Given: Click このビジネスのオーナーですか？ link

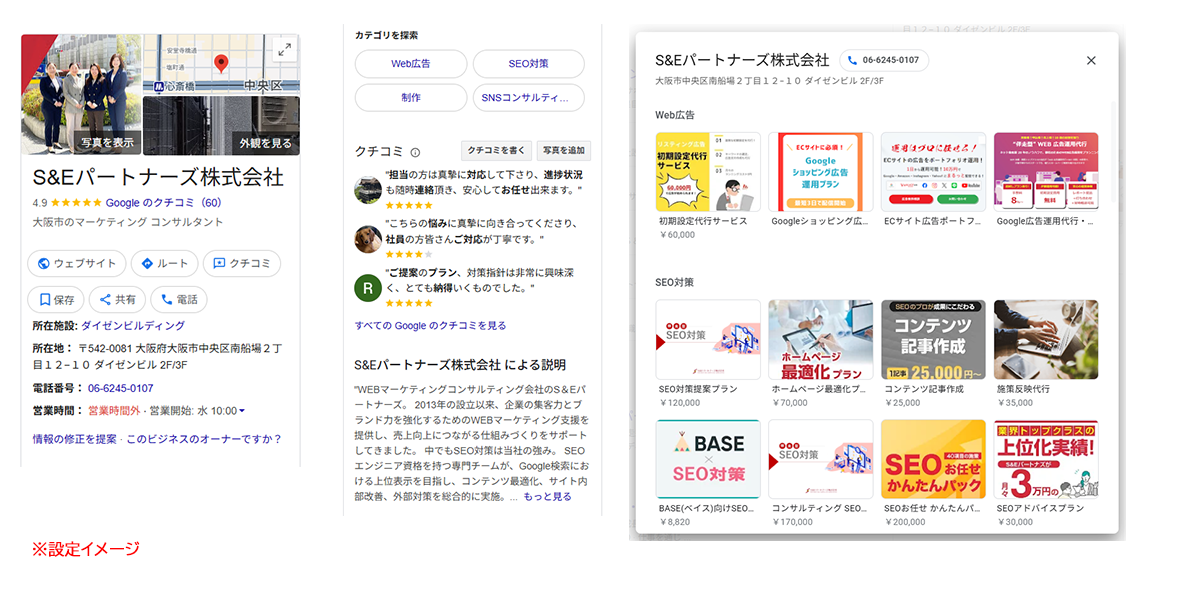Looking at the screenshot, I should click(203, 439).
